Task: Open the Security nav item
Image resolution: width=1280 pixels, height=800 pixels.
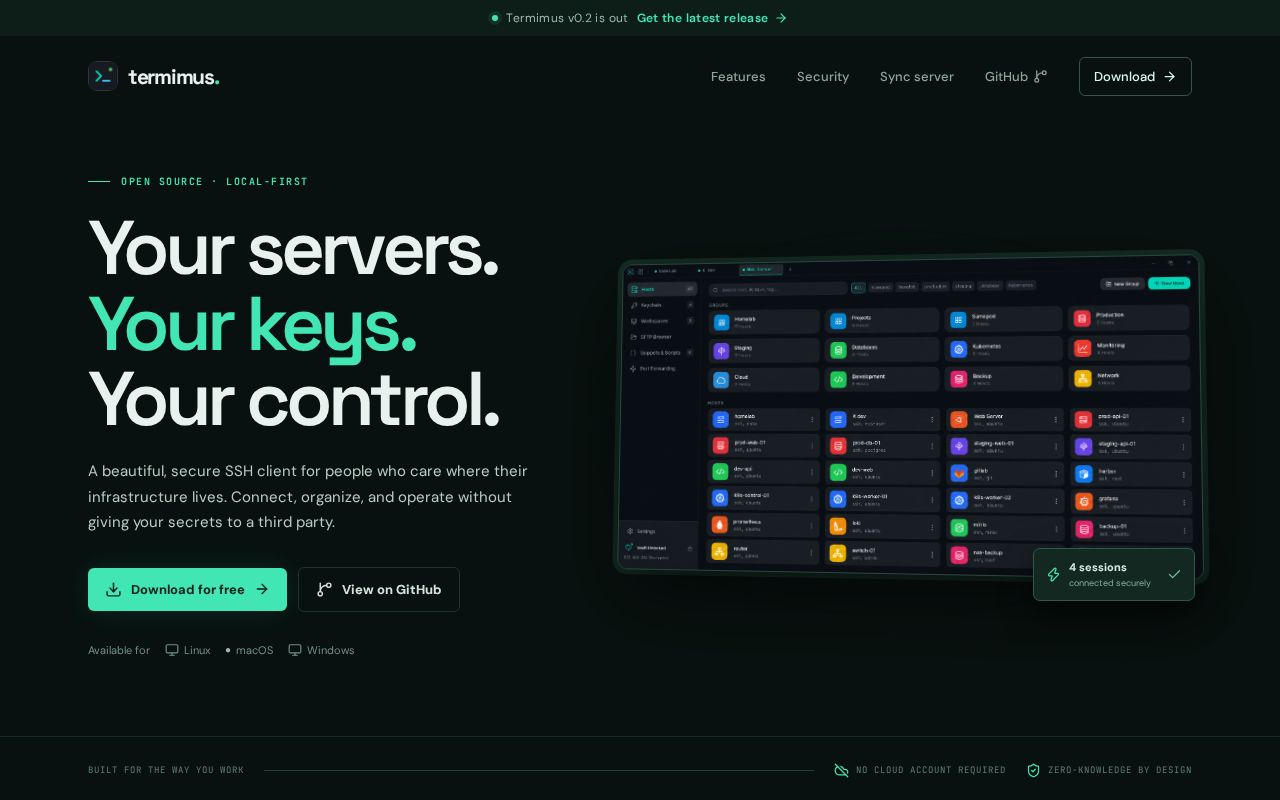Action: (x=823, y=77)
